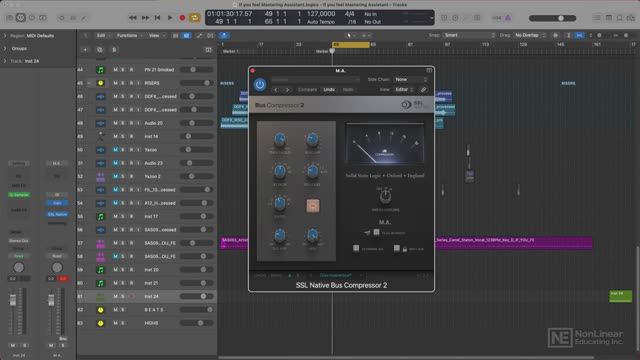Screen dimensions: 640x360
Task: Add a new track with the plus button
Action: tap(85, 50)
